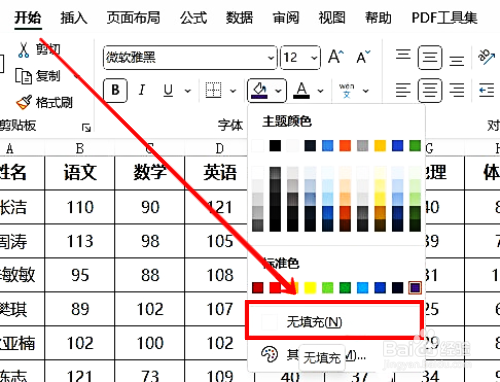Select cell with value 110
Screen dimensions: 500x382
[80, 207]
